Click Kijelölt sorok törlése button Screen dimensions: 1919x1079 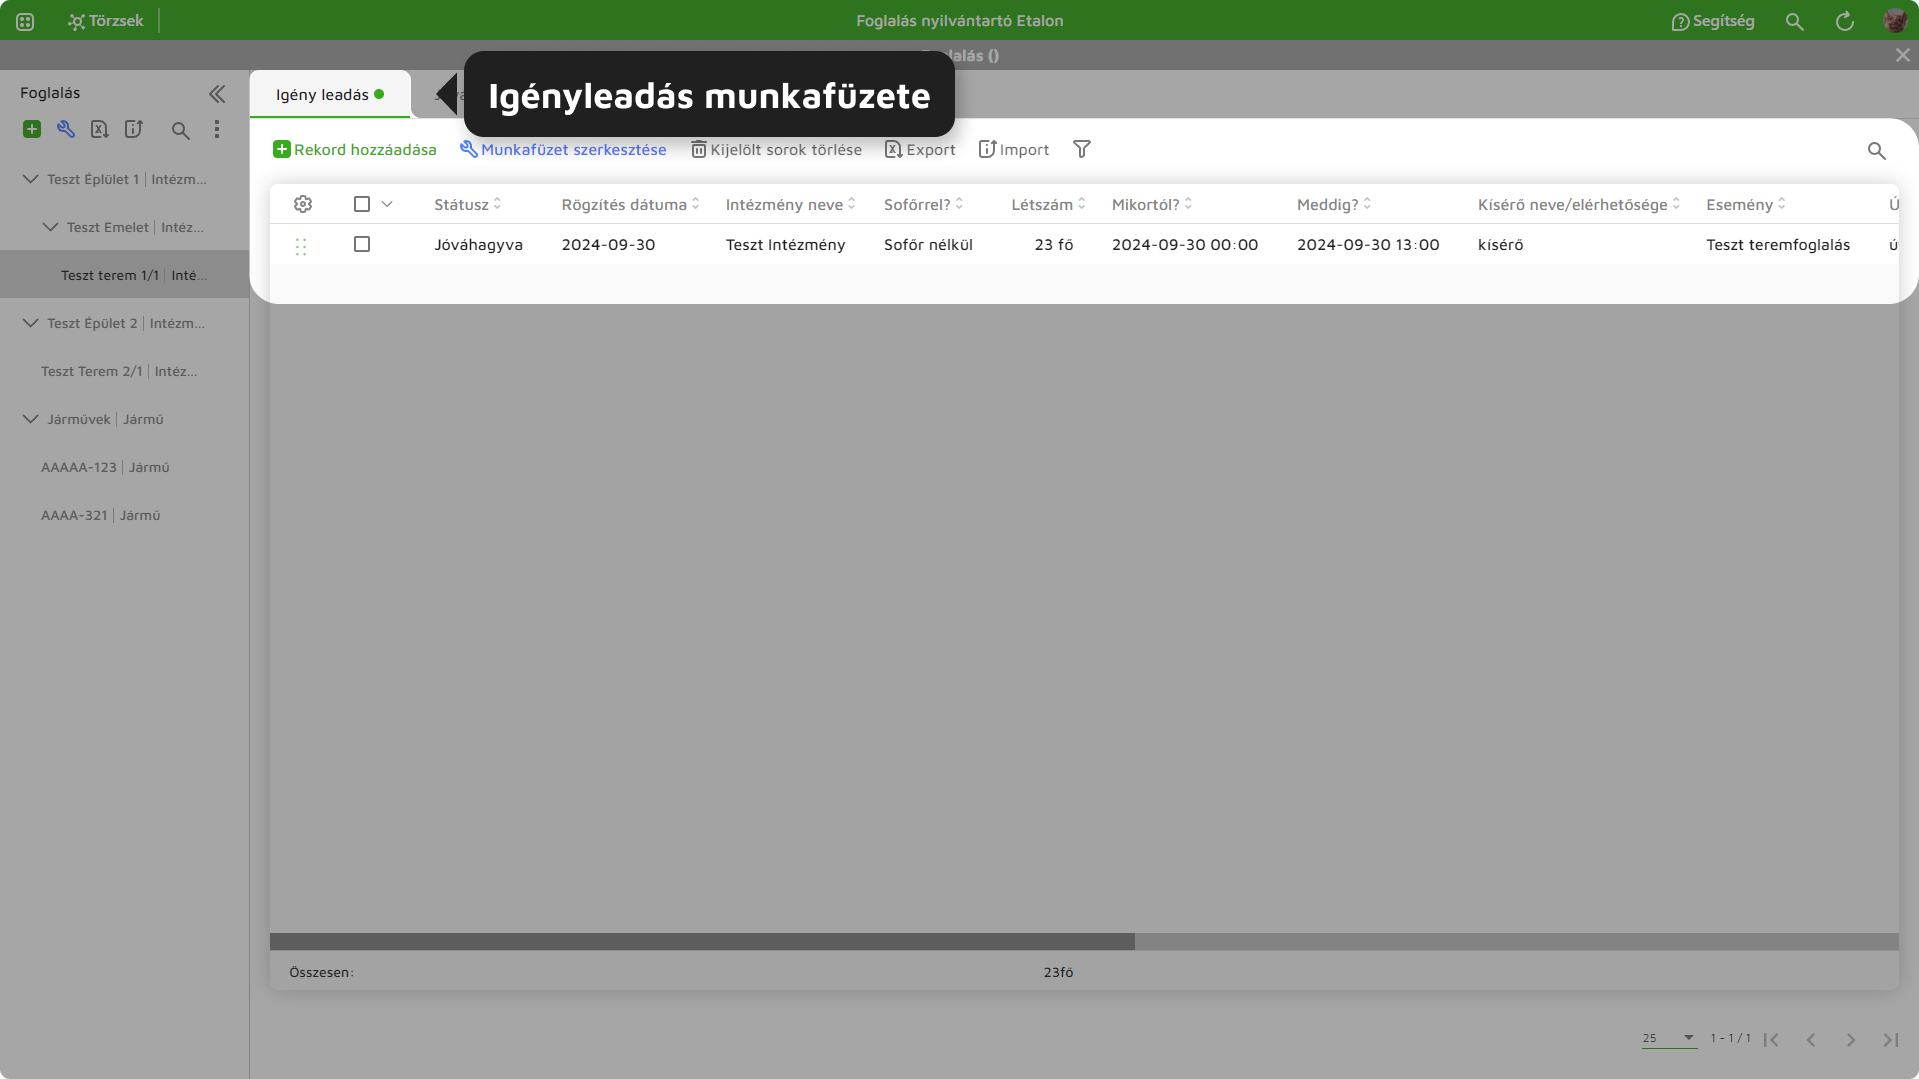(x=776, y=150)
